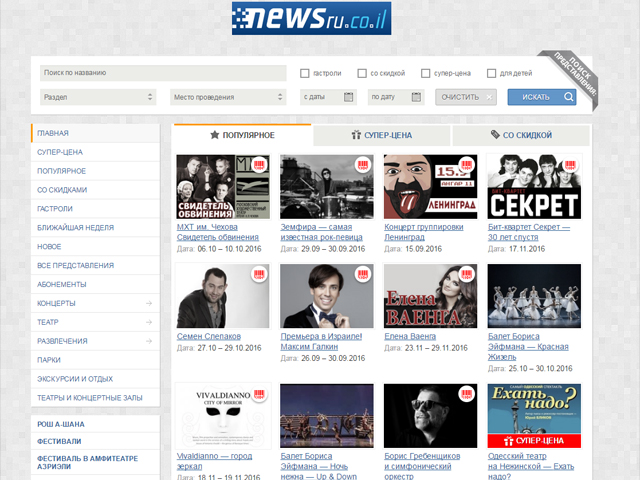Open 'Балет Бориса Эйфмана — Красная Жизель' link
The image size is (640, 480).
coord(528,347)
